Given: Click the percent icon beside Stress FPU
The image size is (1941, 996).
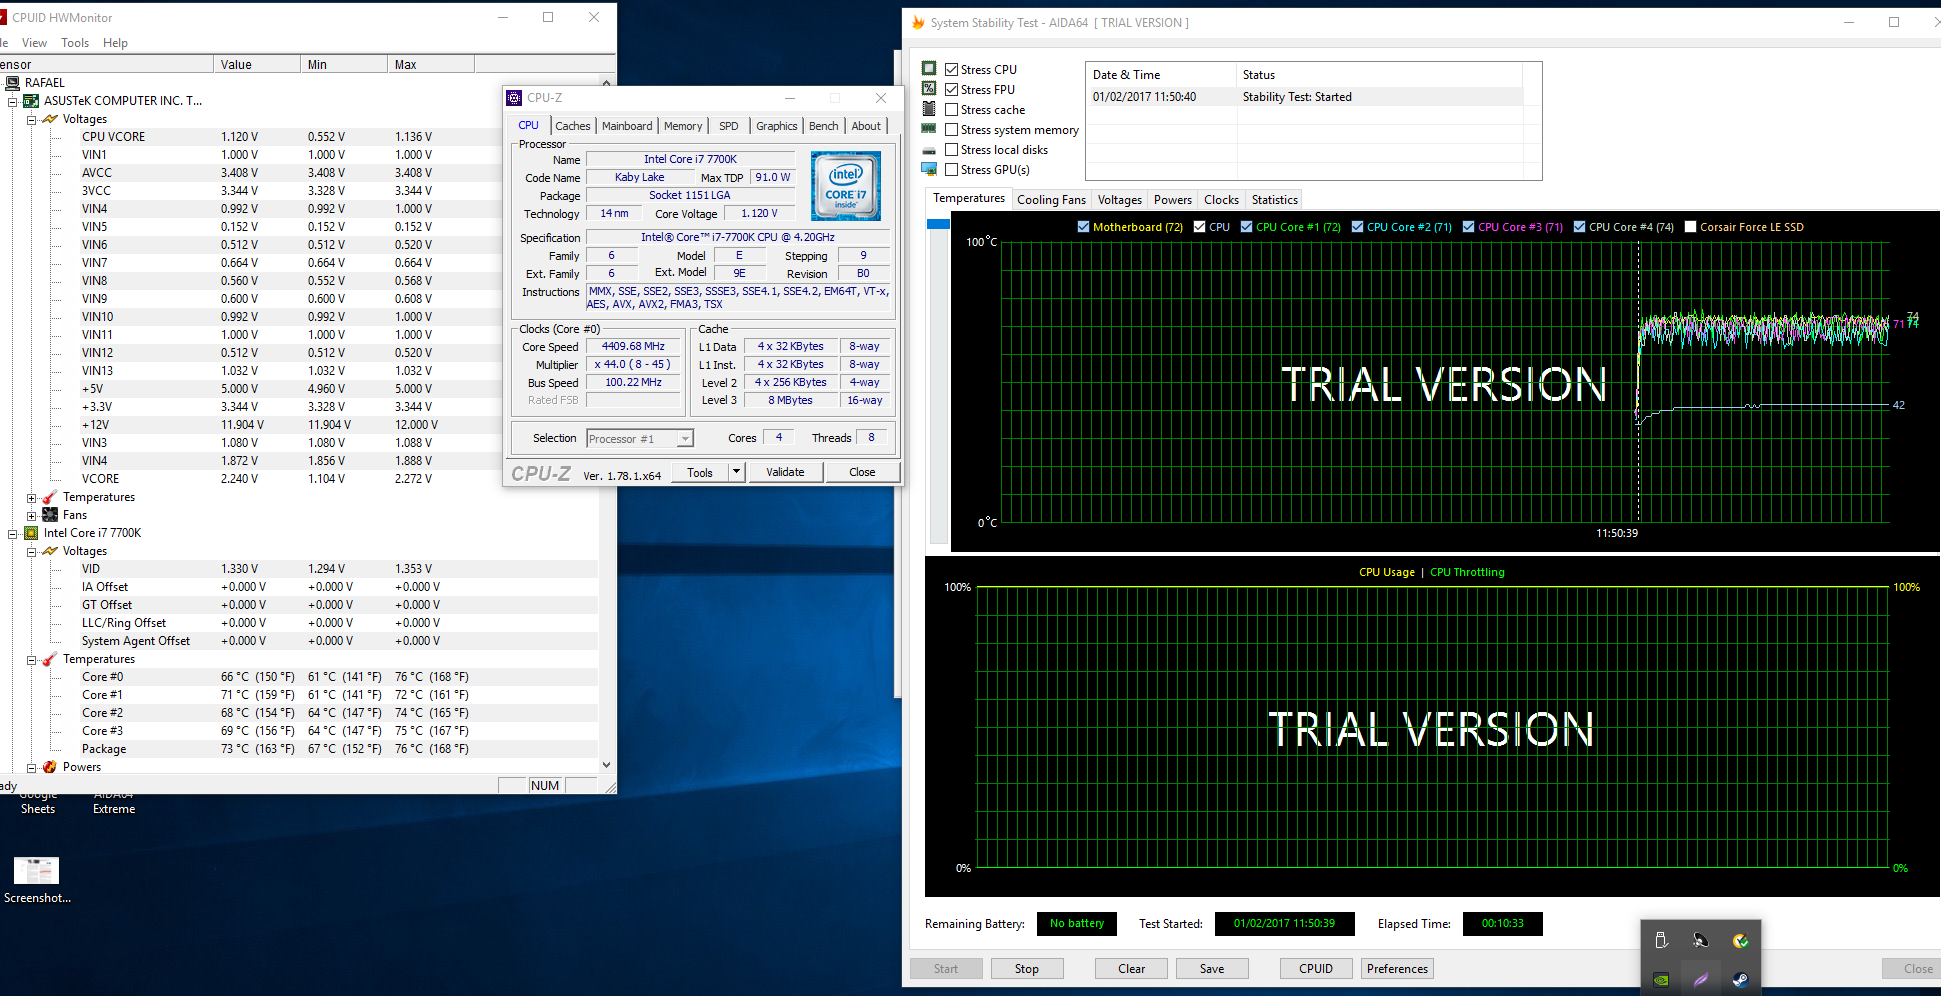Looking at the screenshot, I should pos(929,88).
